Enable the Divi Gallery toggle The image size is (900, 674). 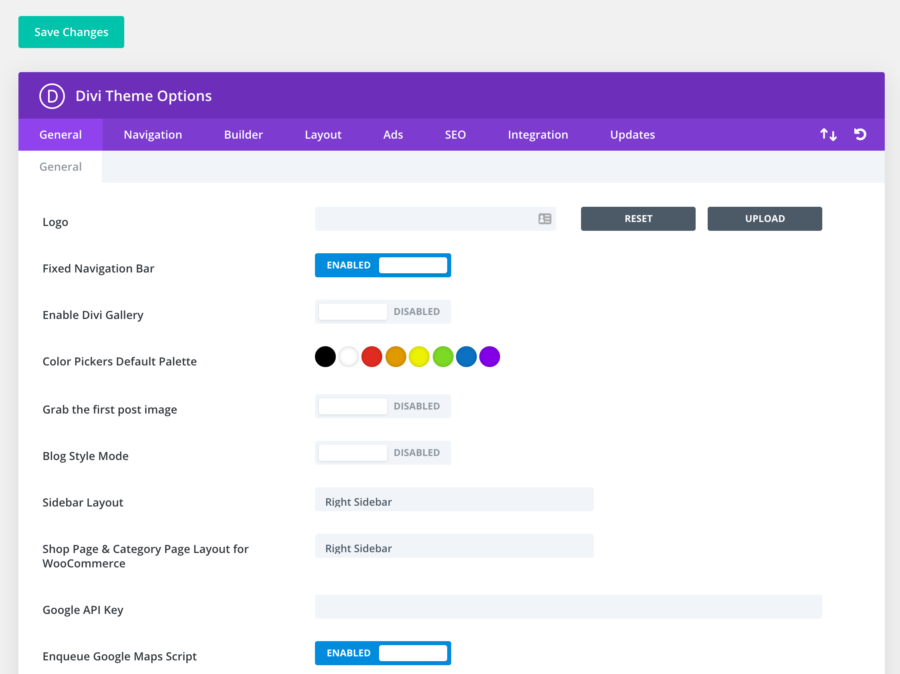pyautogui.click(x=383, y=312)
